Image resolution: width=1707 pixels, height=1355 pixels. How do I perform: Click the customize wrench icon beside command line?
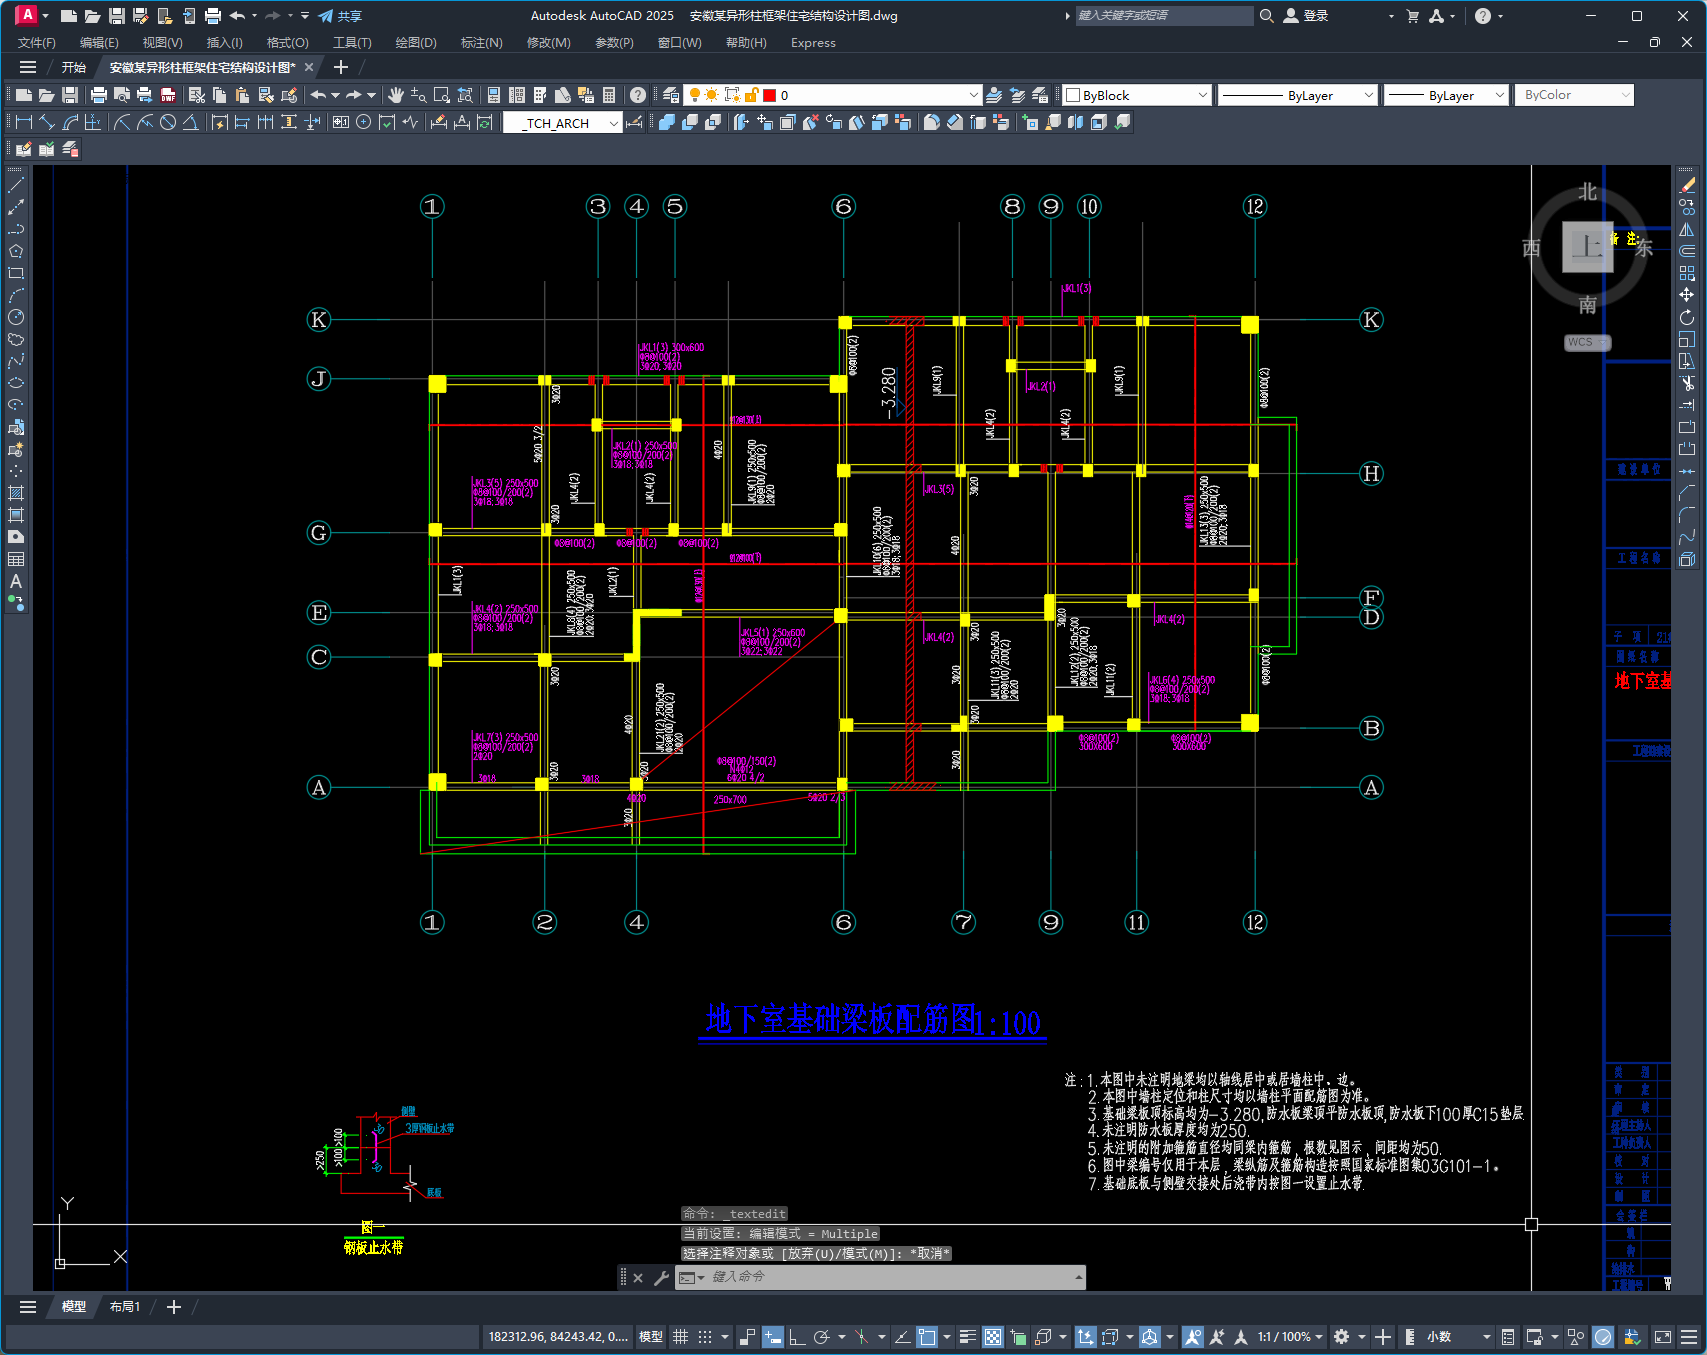pyautogui.click(x=661, y=1277)
